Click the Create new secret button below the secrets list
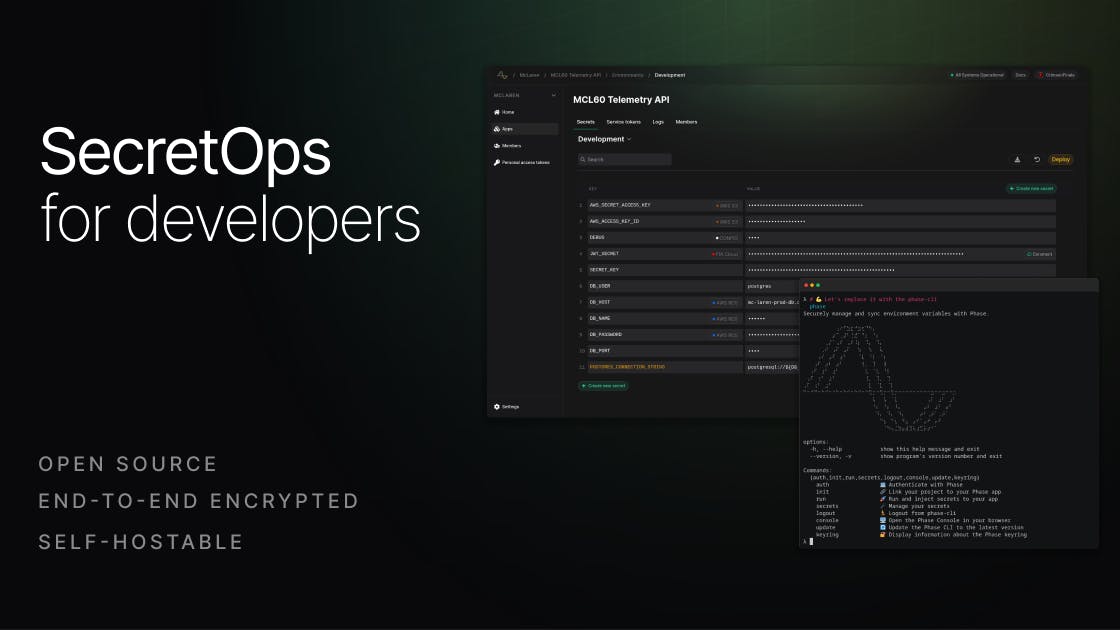The image size is (1120, 630). [x=604, y=386]
